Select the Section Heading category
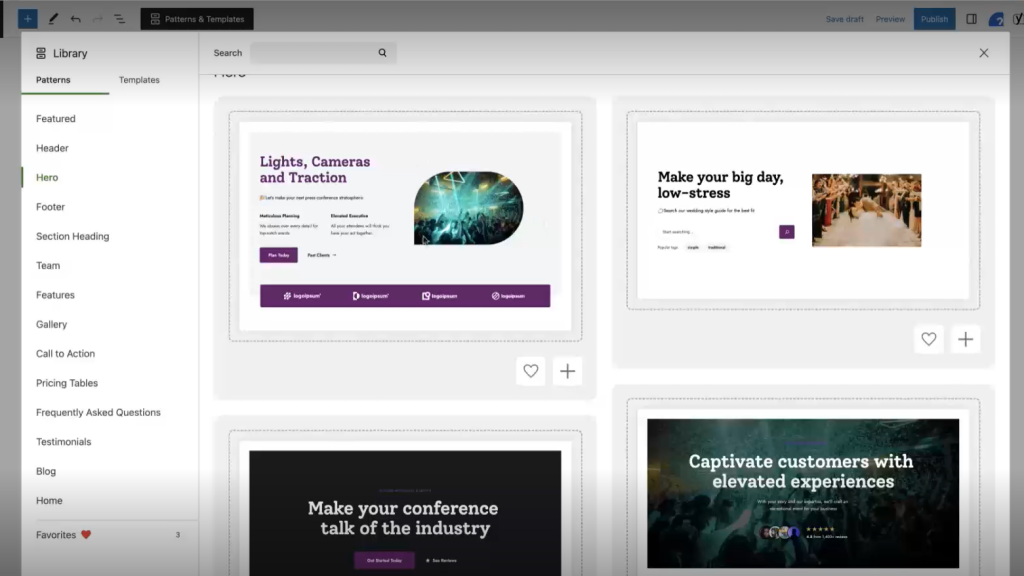Viewport: 1024px width, 576px height. [72, 236]
